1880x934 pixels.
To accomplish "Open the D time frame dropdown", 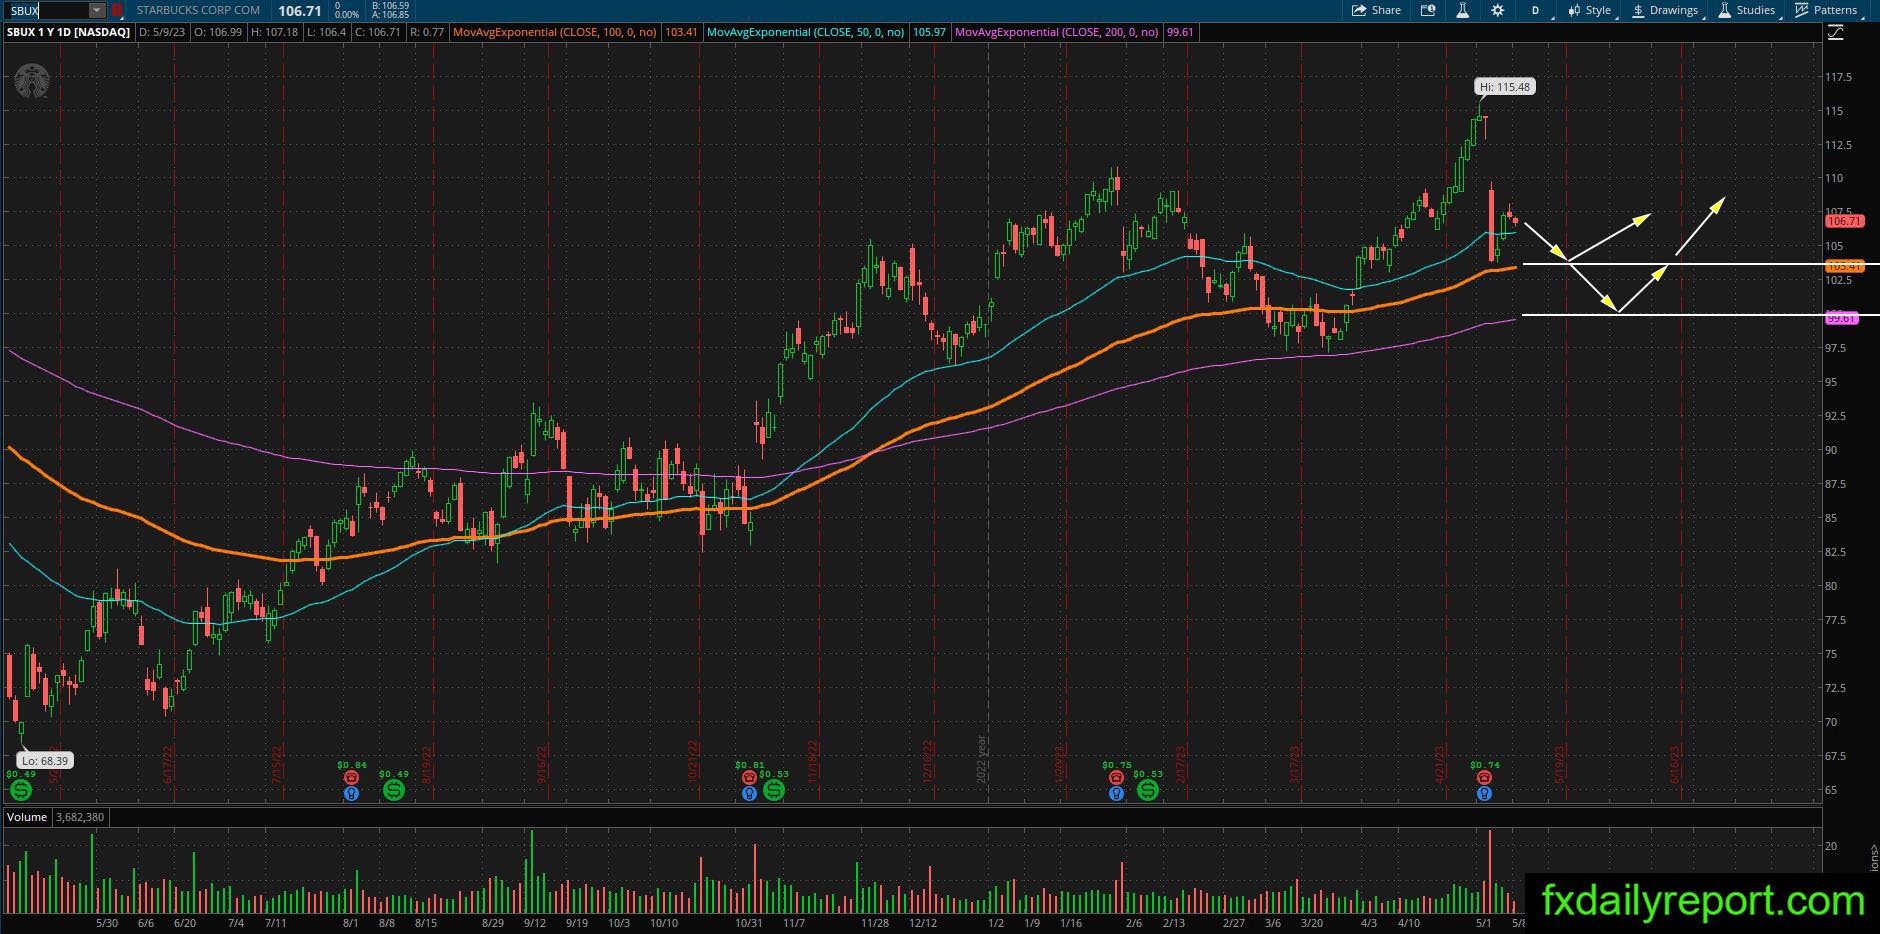I will (1535, 10).
